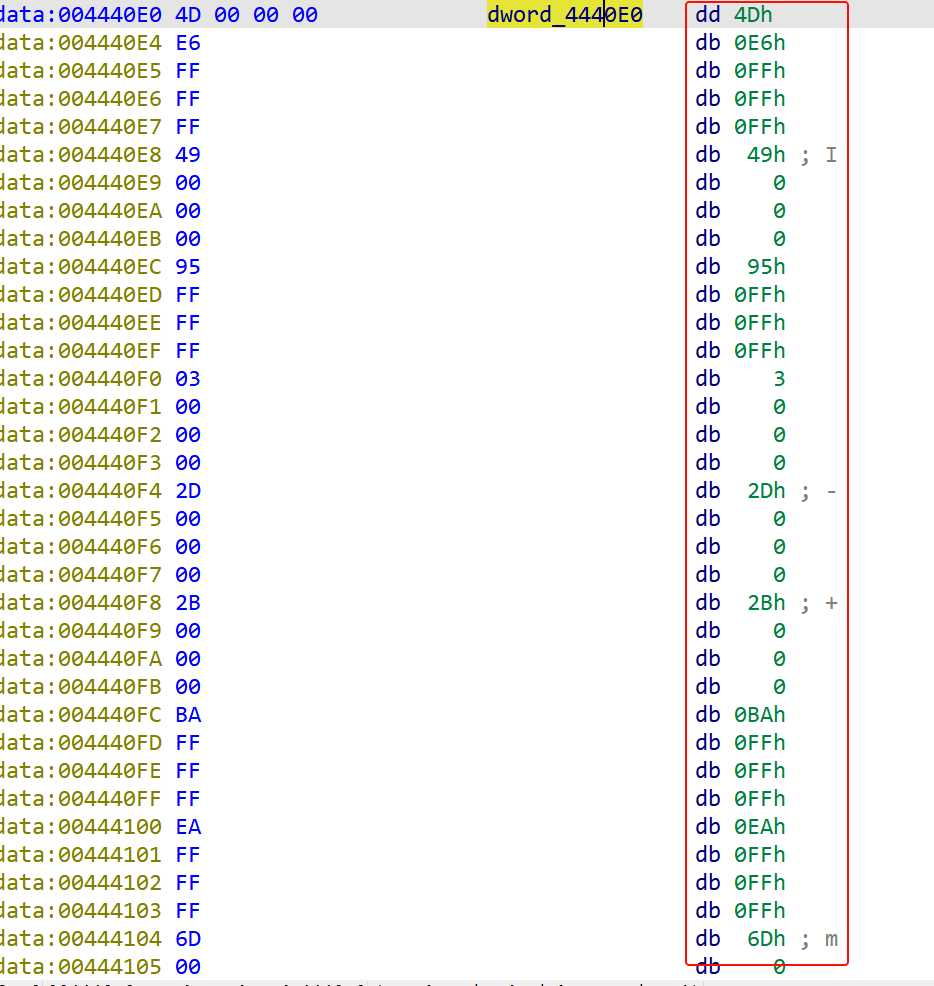Click the 'db 0E6h' value
934x986 pixels.
pyautogui.click(x=740, y=43)
